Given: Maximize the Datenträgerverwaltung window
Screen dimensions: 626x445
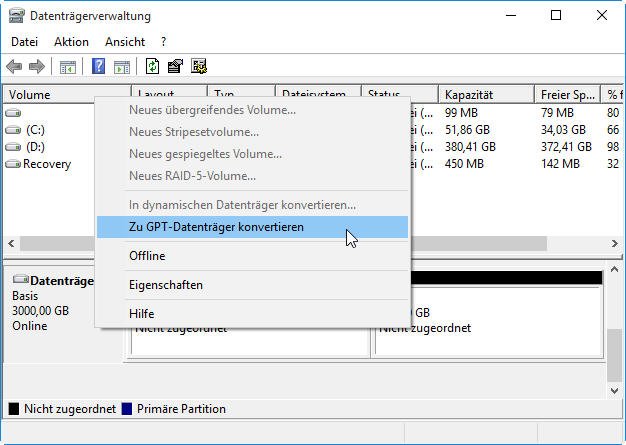Looking at the screenshot, I should [x=556, y=15].
